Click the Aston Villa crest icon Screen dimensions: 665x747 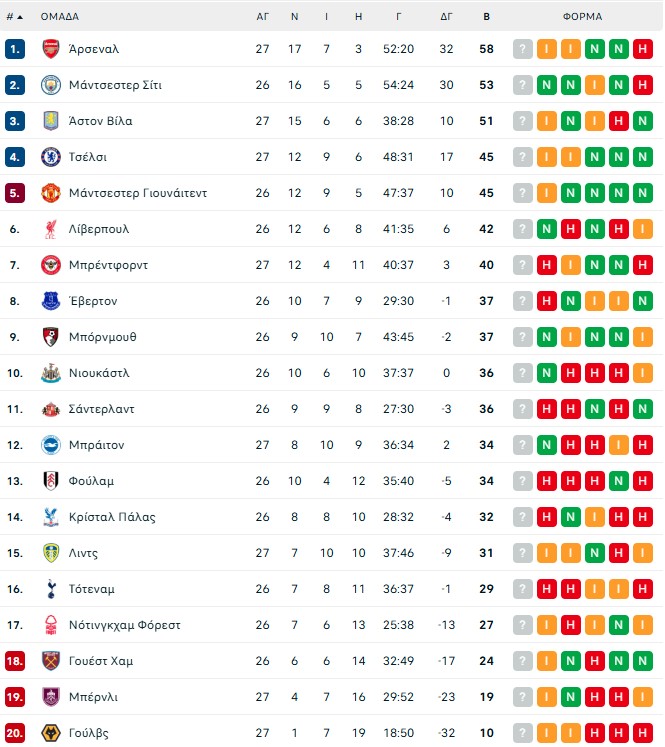coord(51,121)
